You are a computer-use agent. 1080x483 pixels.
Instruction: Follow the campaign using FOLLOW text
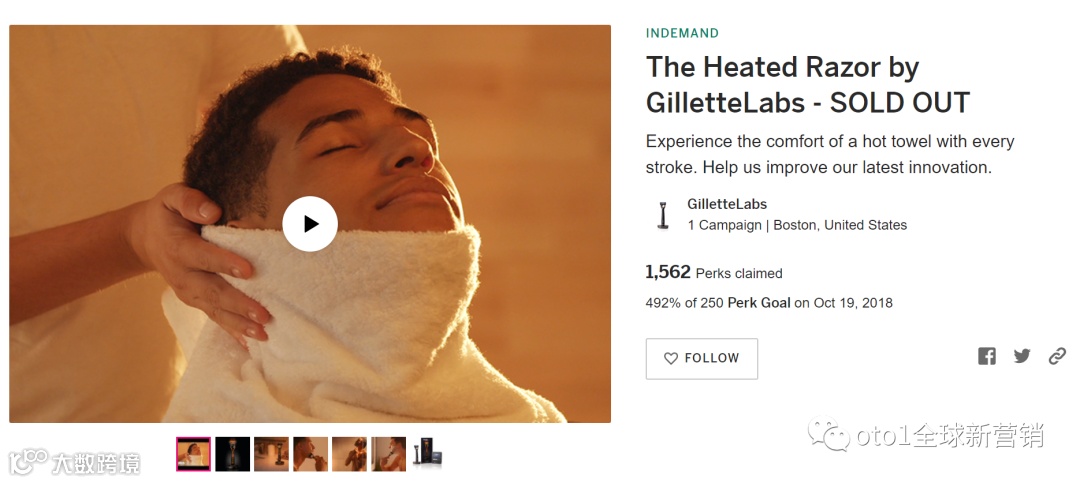(x=712, y=358)
